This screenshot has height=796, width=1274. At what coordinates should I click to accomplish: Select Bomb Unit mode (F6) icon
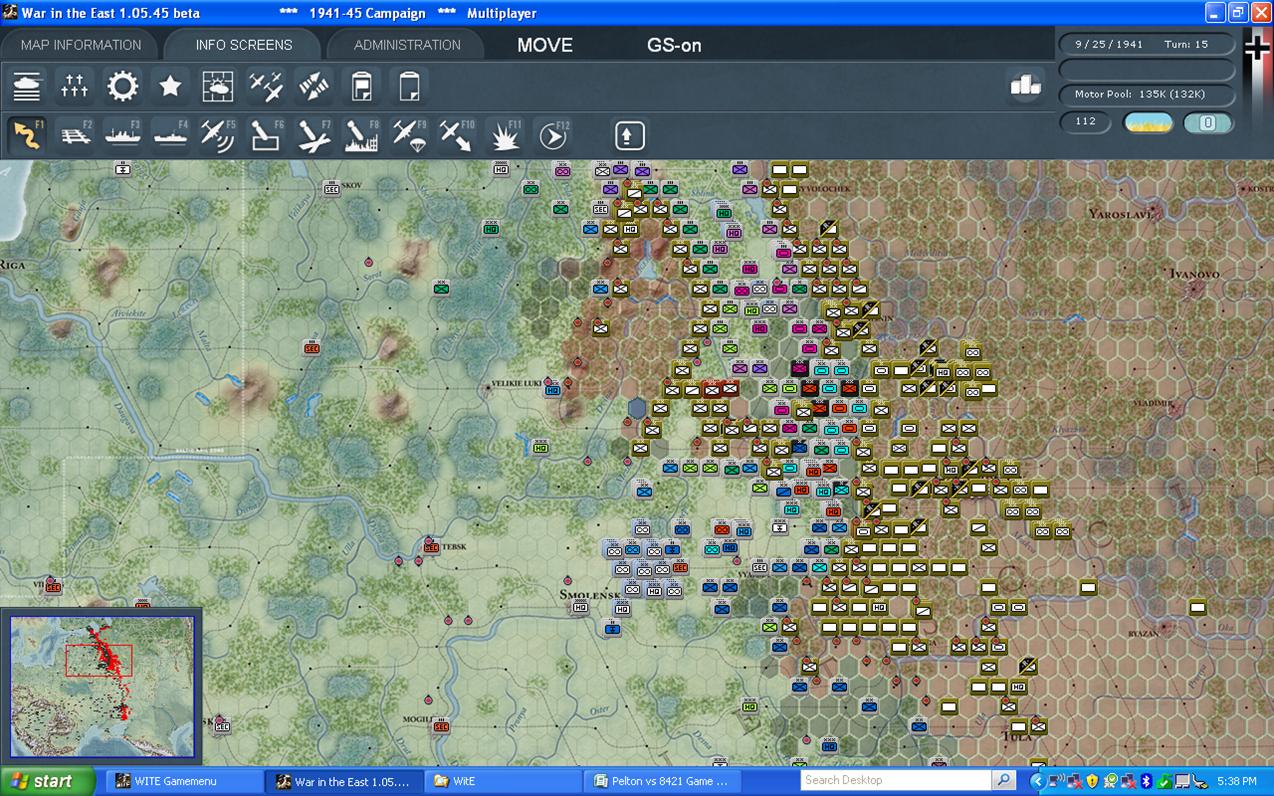coord(266,135)
